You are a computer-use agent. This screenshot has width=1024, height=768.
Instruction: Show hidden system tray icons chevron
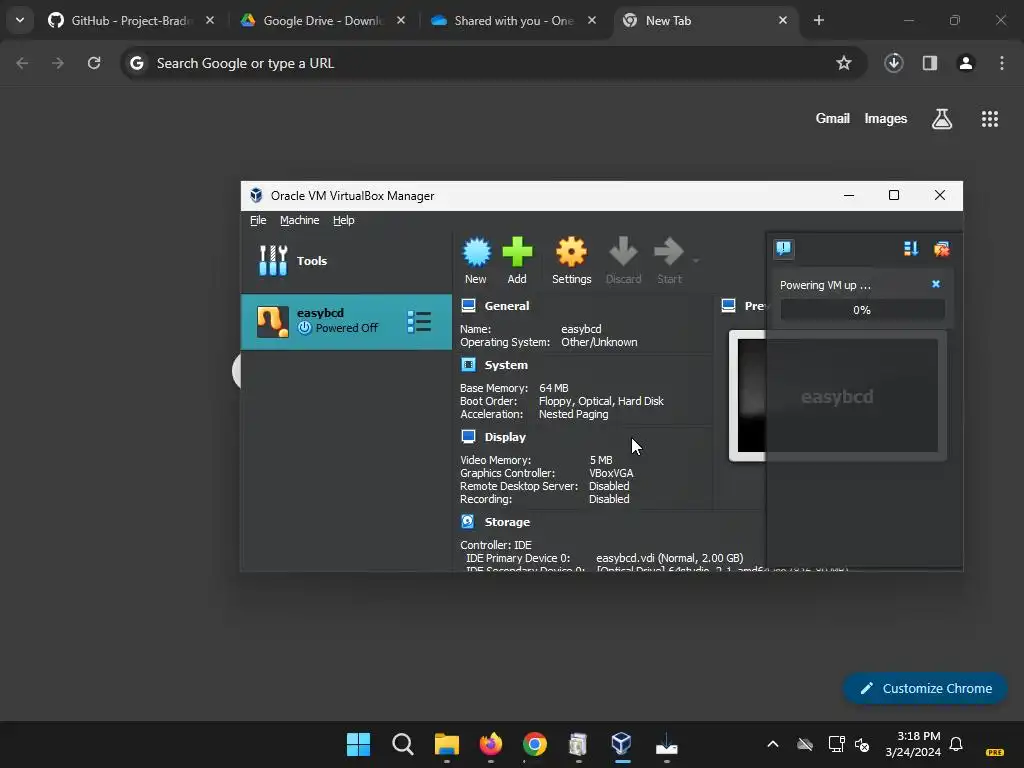click(x=773, y=744)
